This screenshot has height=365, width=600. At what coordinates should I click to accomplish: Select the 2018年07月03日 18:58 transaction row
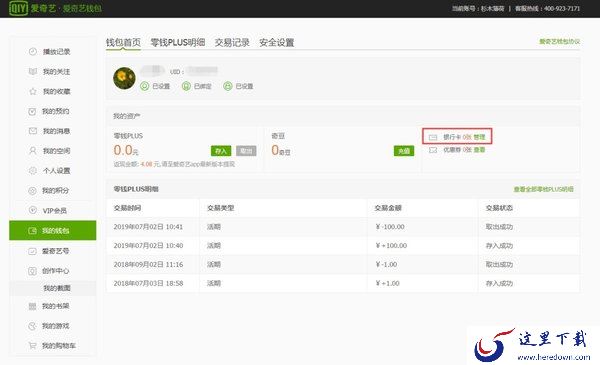[343, 283]
